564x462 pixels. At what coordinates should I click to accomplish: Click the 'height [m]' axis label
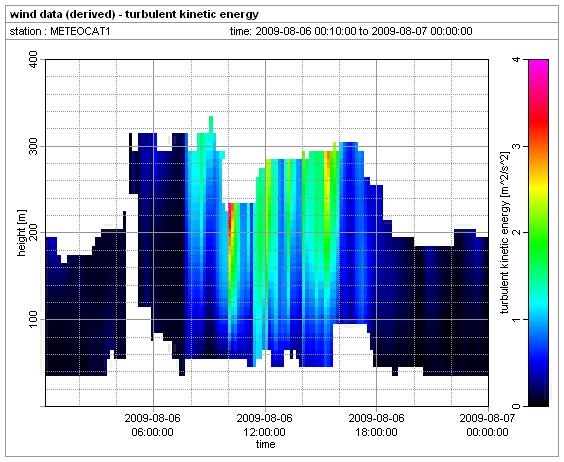coord(22,233)
